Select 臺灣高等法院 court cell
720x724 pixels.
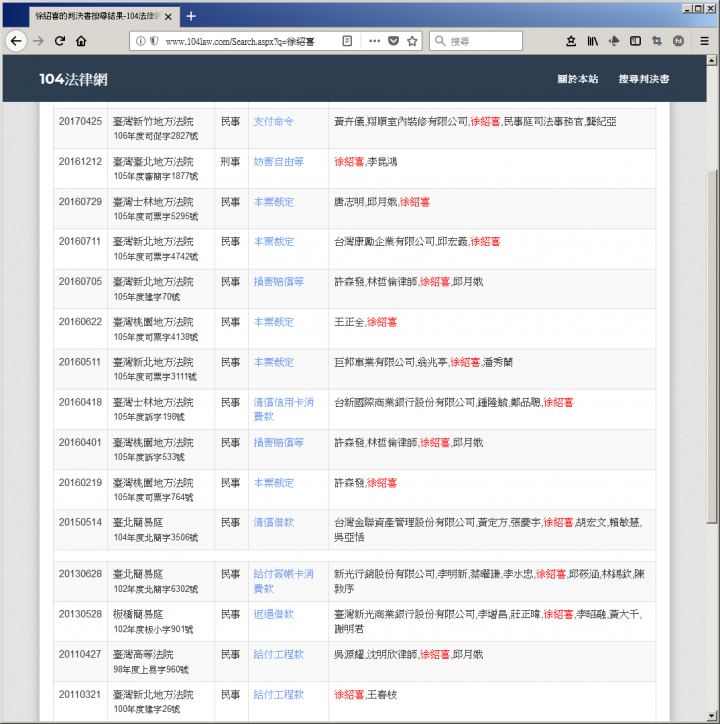click(143, 654)
